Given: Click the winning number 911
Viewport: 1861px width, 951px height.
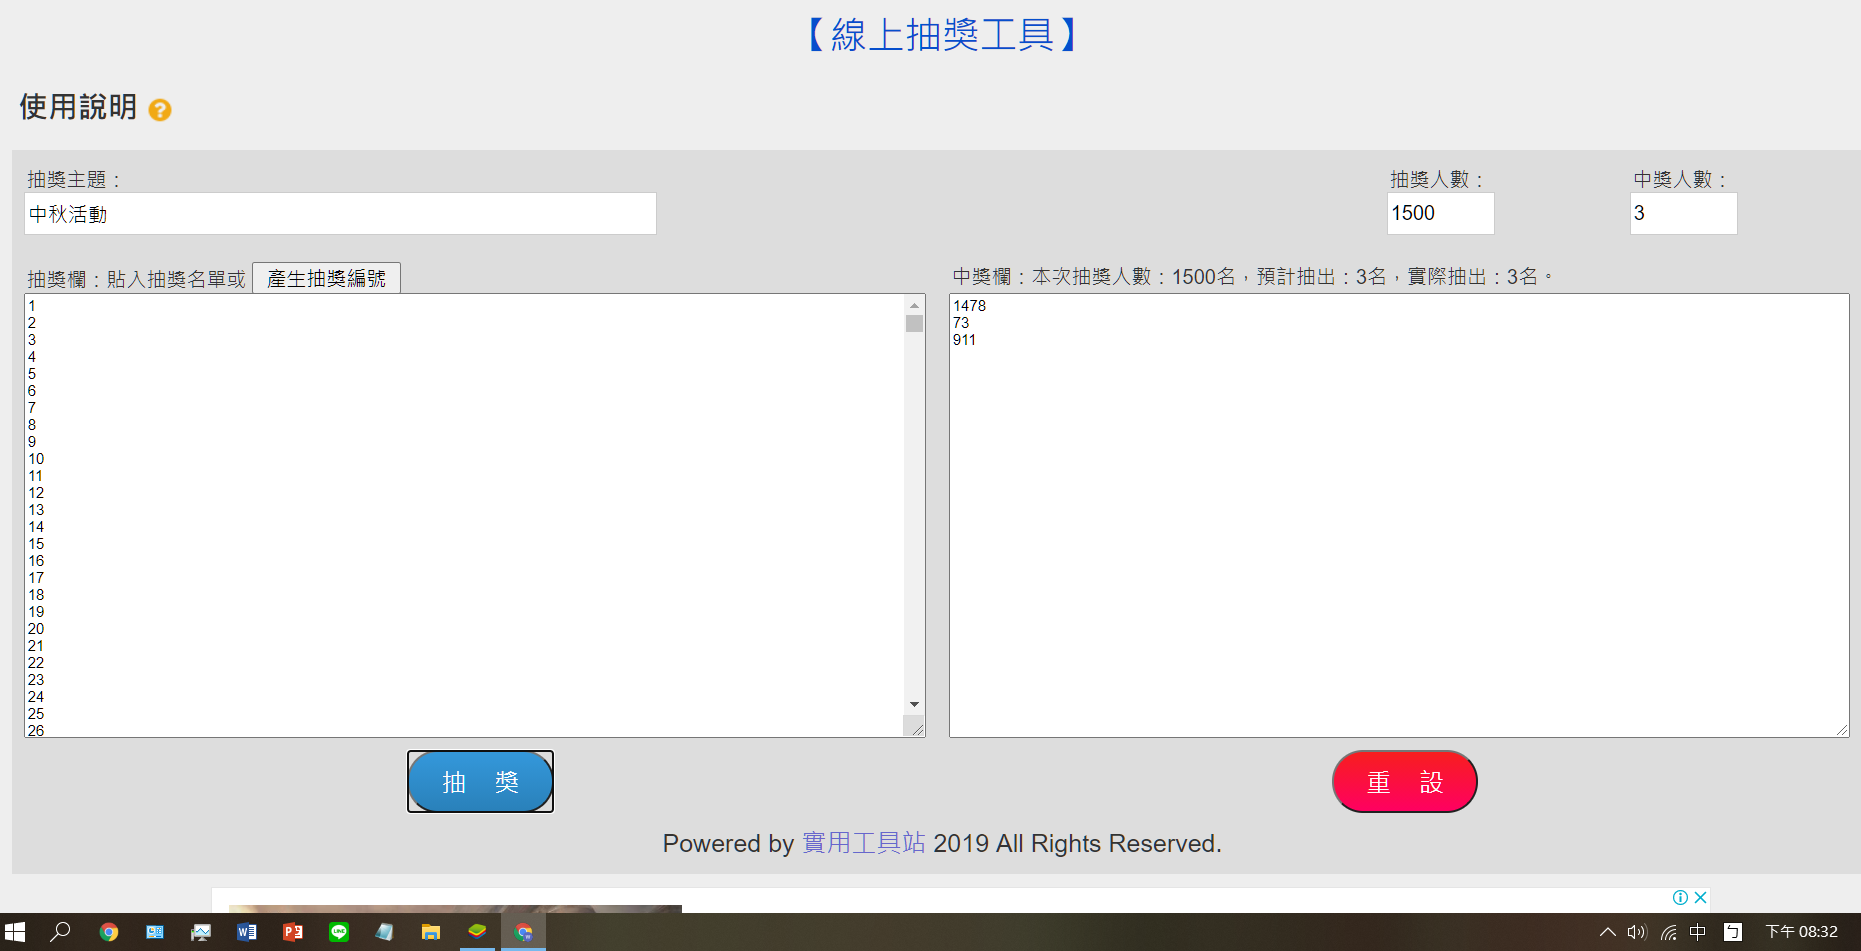Looking at the screenshot, I should tap(964, 340).
